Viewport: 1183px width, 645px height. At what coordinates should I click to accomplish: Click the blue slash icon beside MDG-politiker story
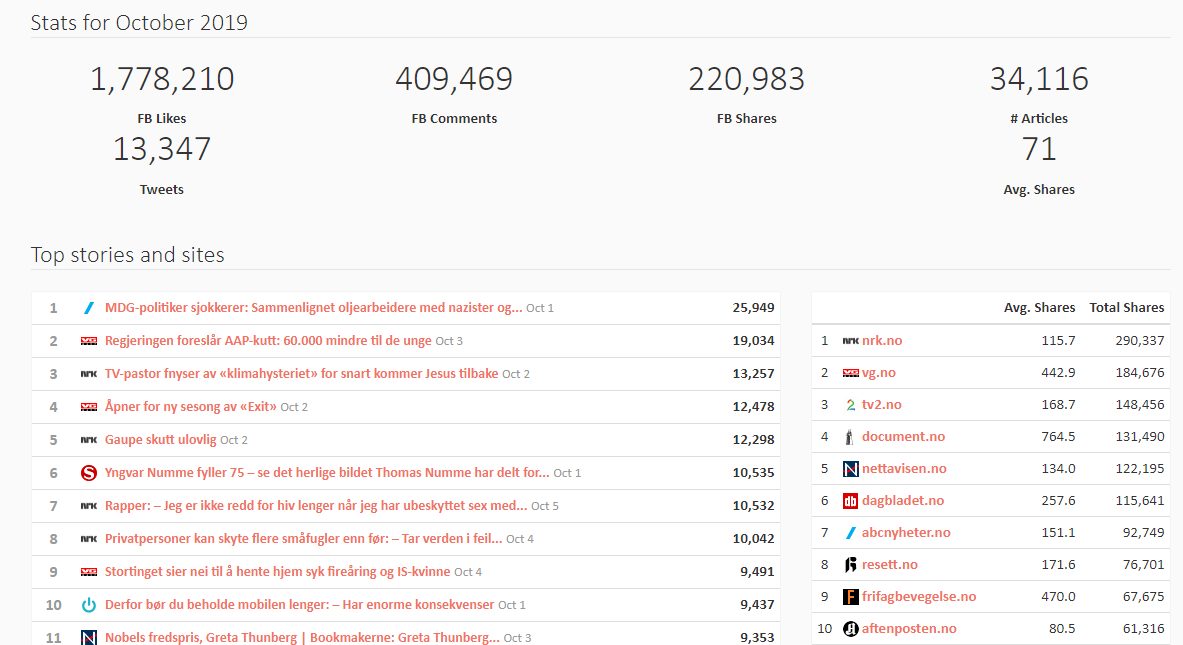(88, 308)
